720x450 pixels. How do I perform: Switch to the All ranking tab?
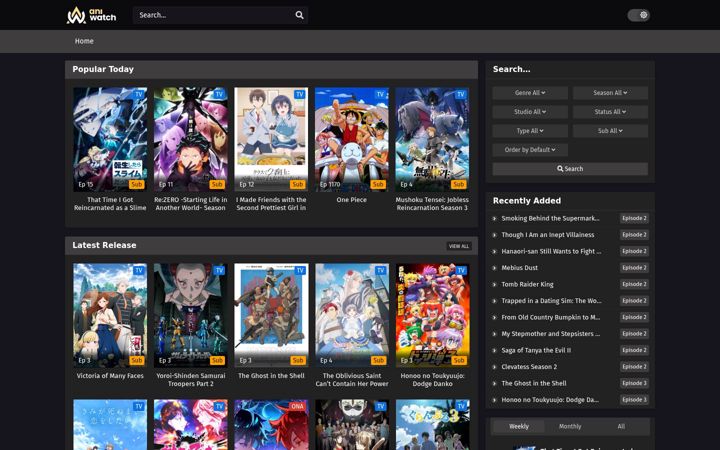tap(621, 427)
